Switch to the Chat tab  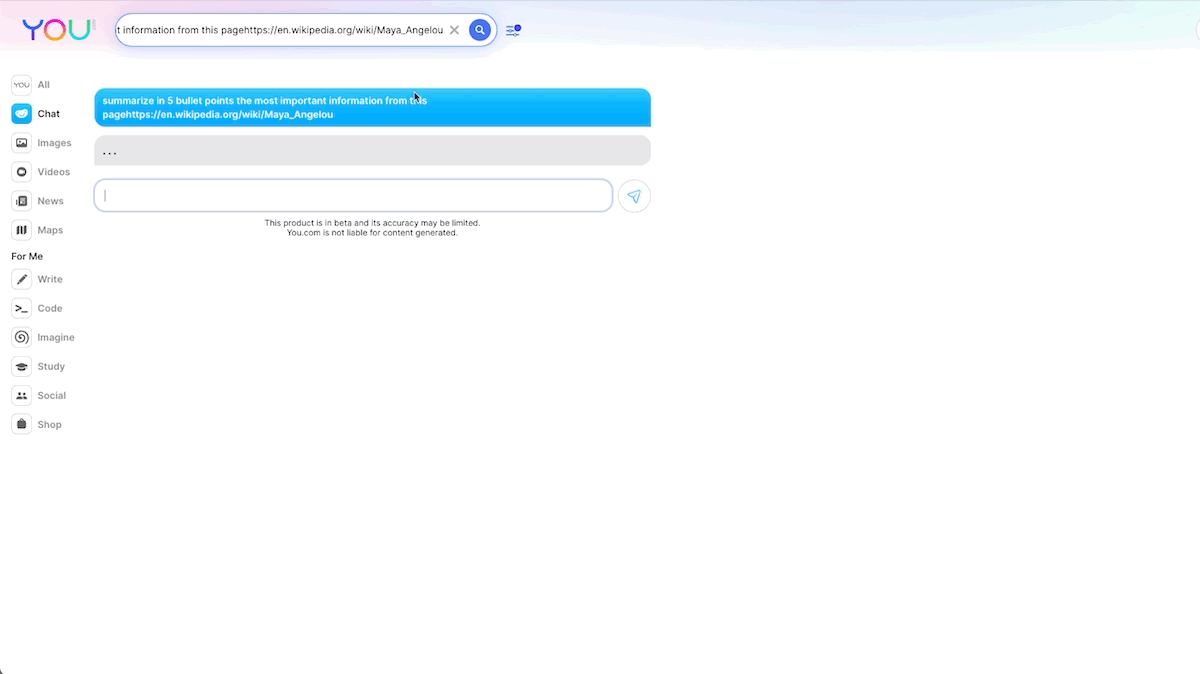[21, 113]
